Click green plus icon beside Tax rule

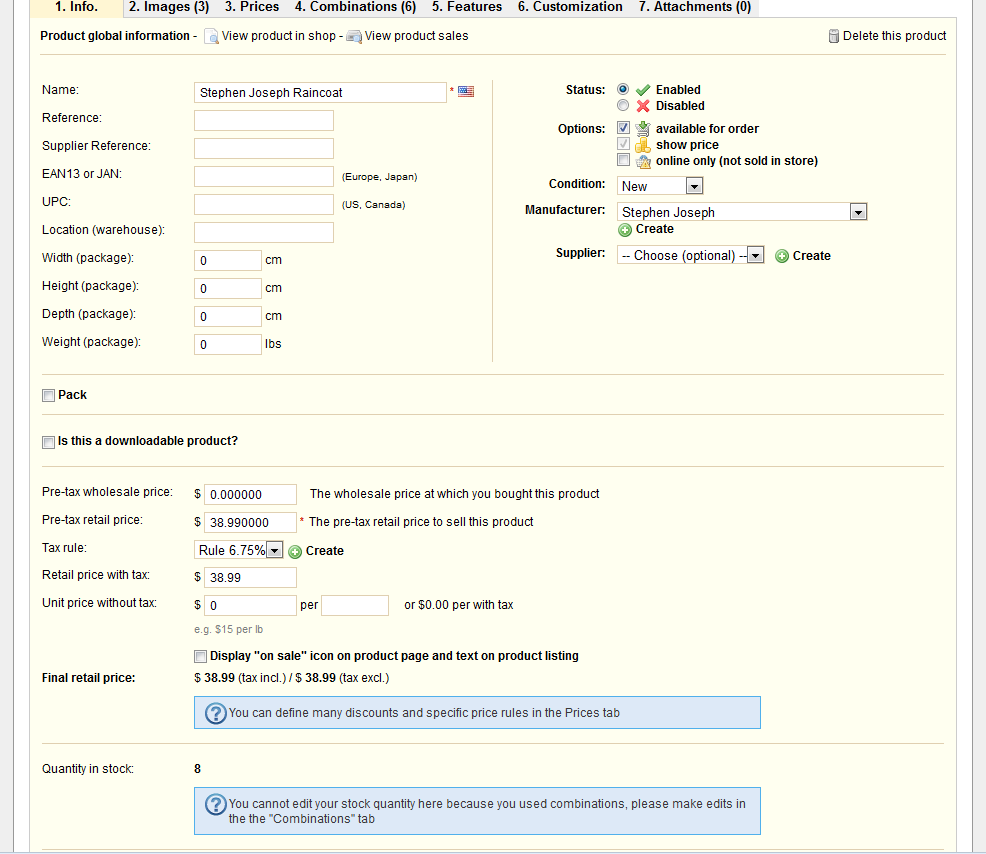pyautogui.click(x=295, y=552)
